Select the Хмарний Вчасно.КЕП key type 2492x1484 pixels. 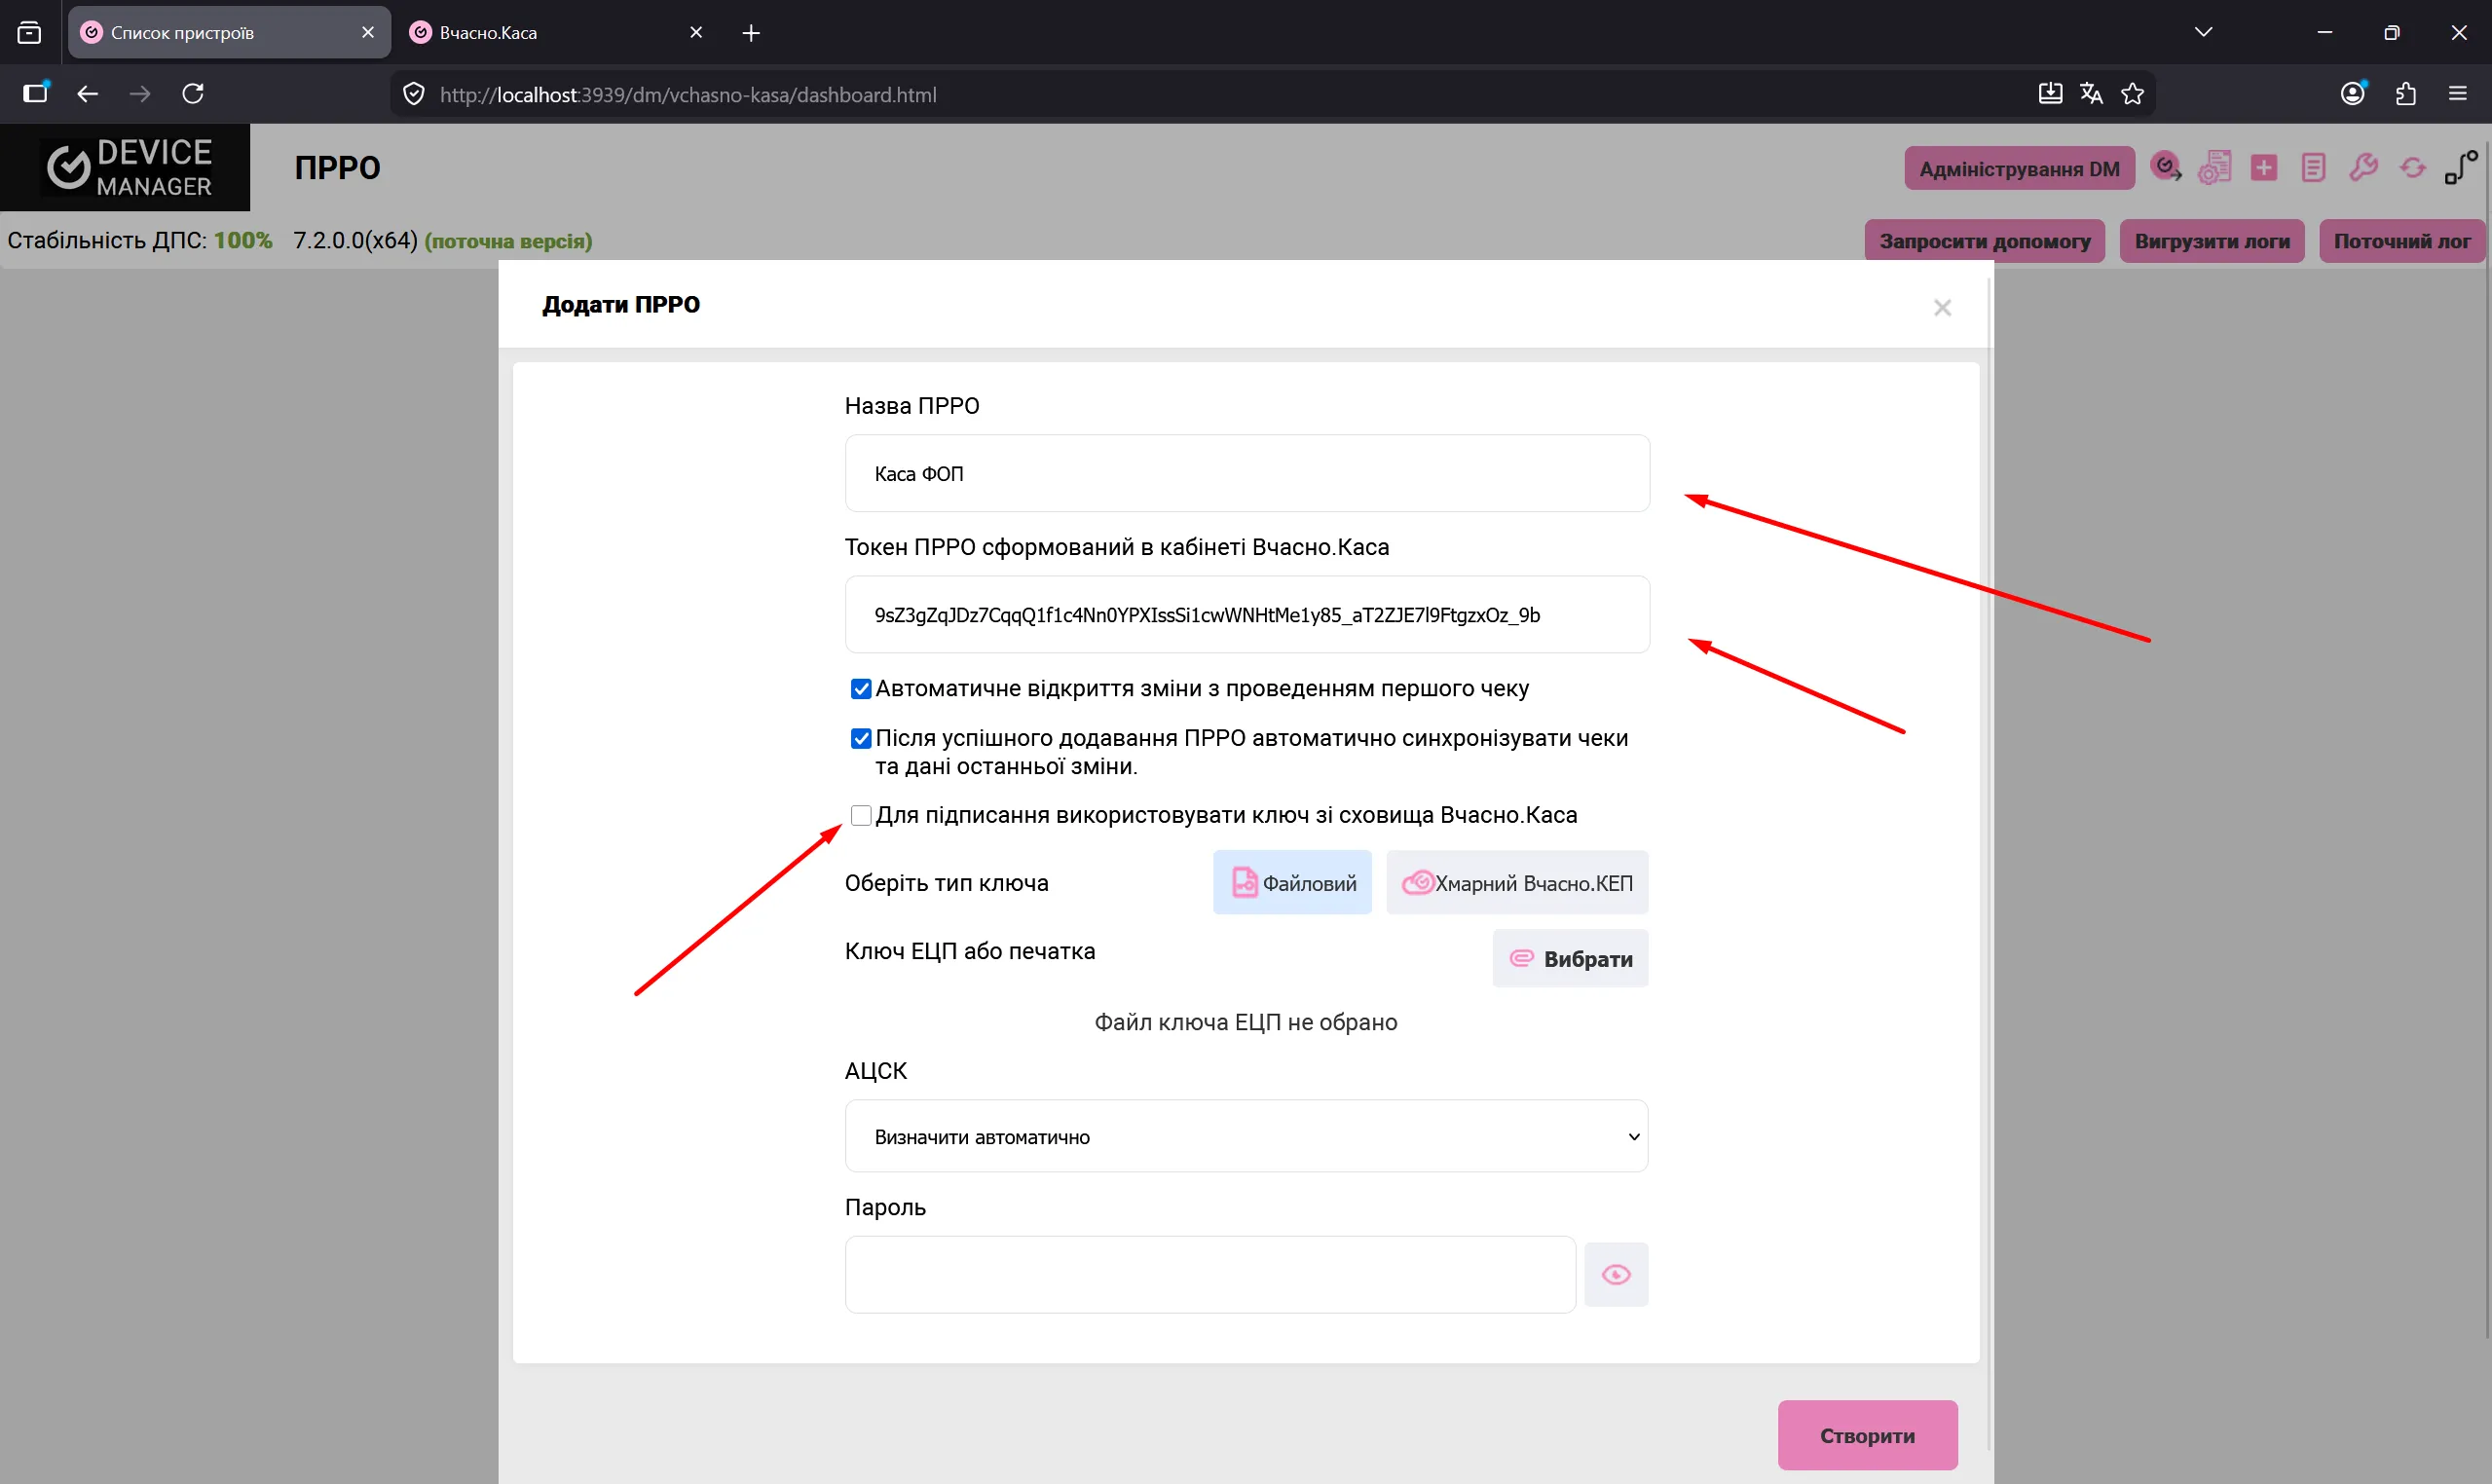click(x=1517, y=883)
